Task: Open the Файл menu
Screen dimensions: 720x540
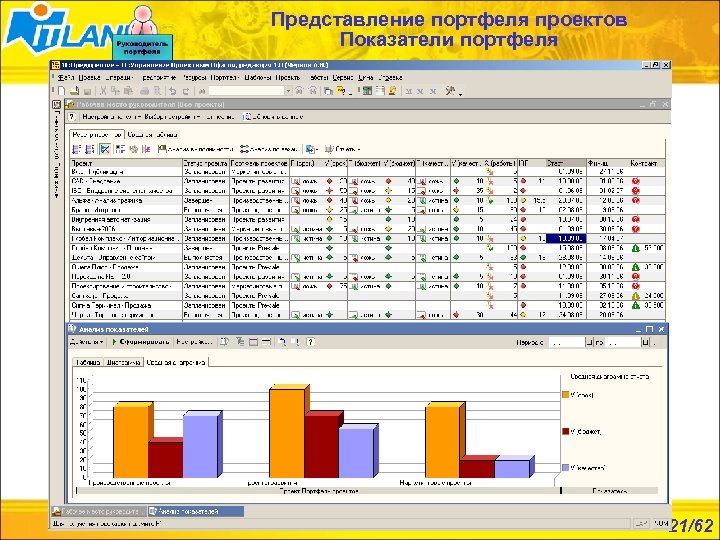Action: pos(66,78)
